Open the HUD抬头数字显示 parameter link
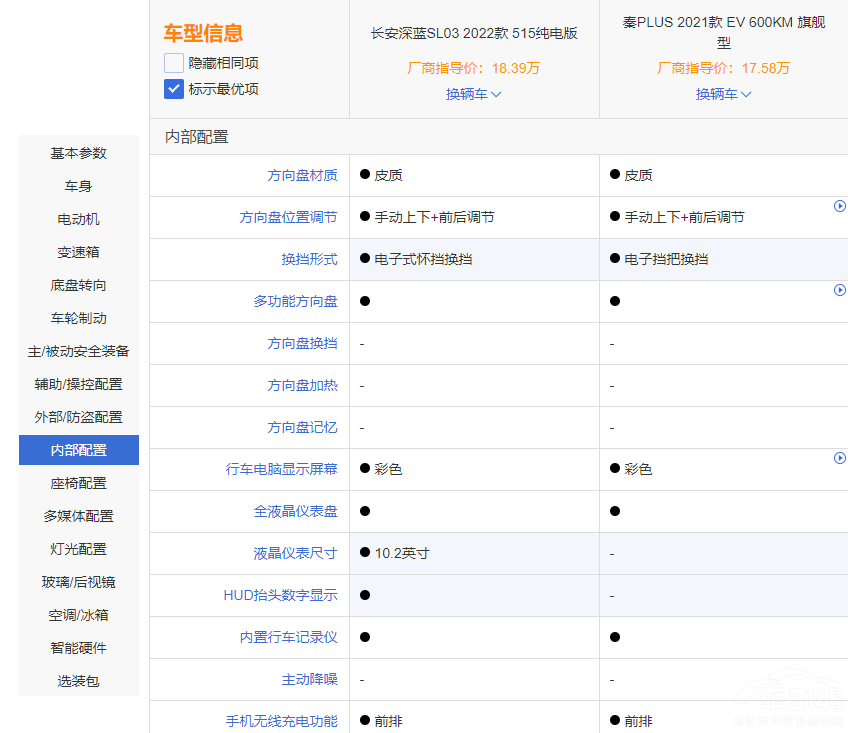 280,595
